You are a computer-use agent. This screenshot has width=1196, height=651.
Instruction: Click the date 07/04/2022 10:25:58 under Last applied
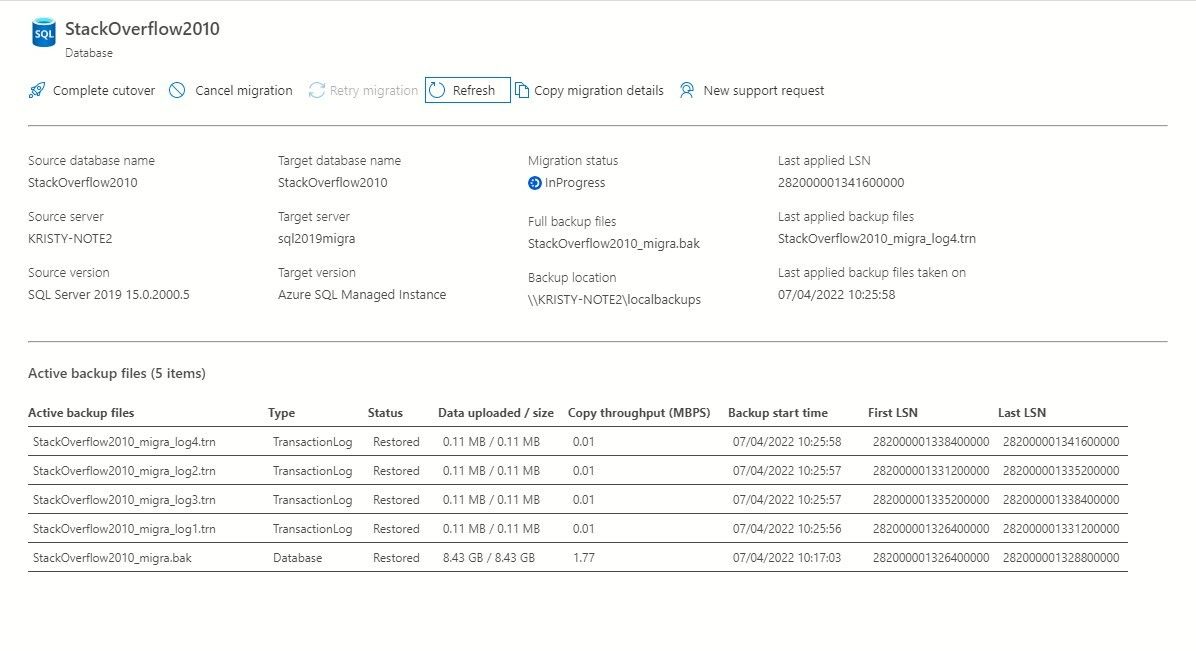tap(837, 295)
